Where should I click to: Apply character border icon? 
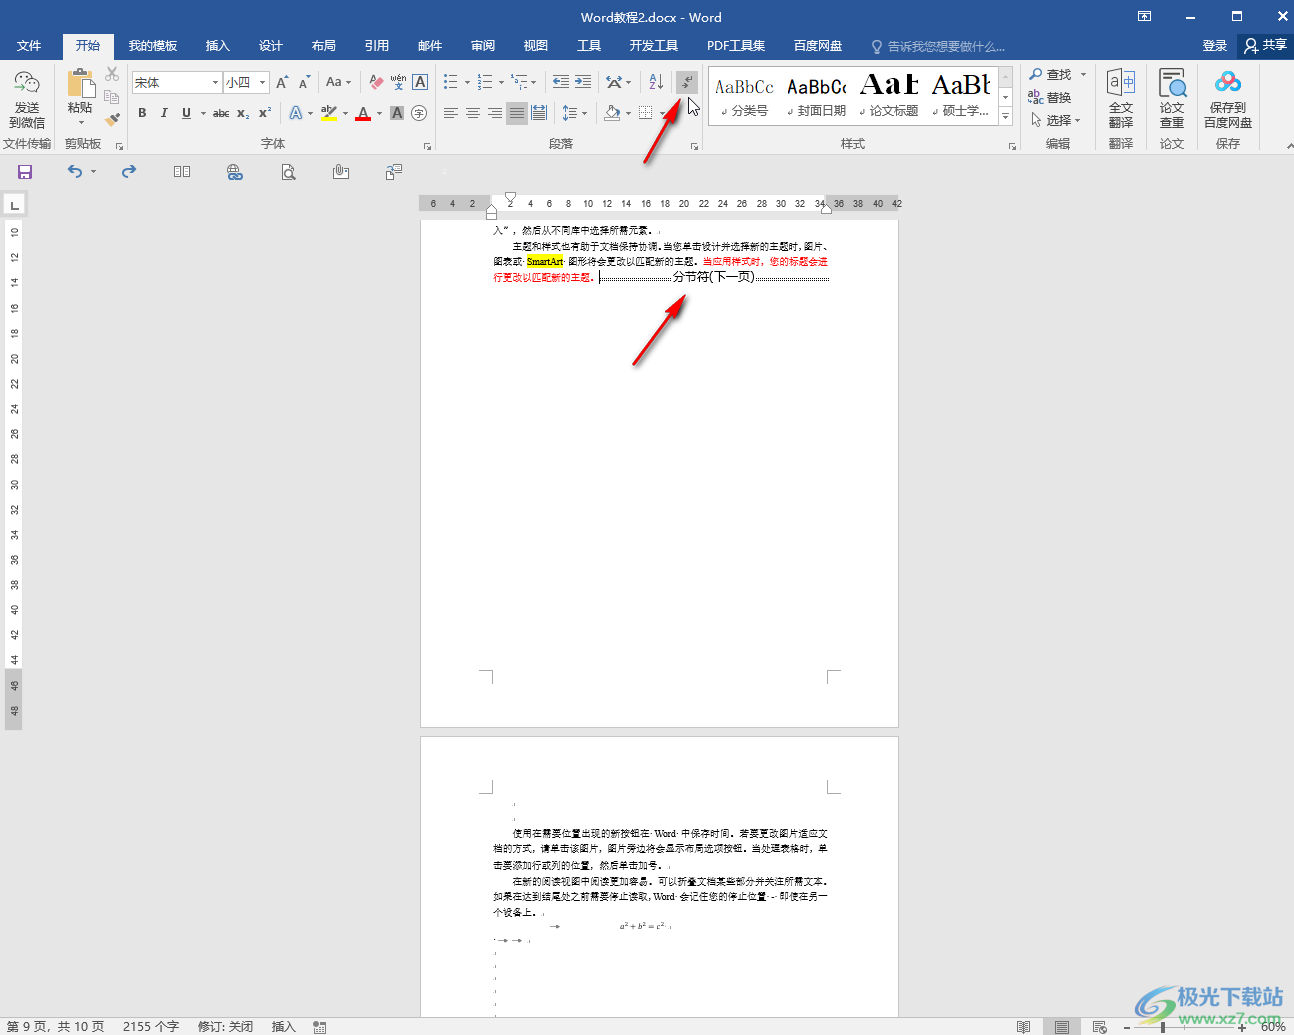[x=420, y=82]
